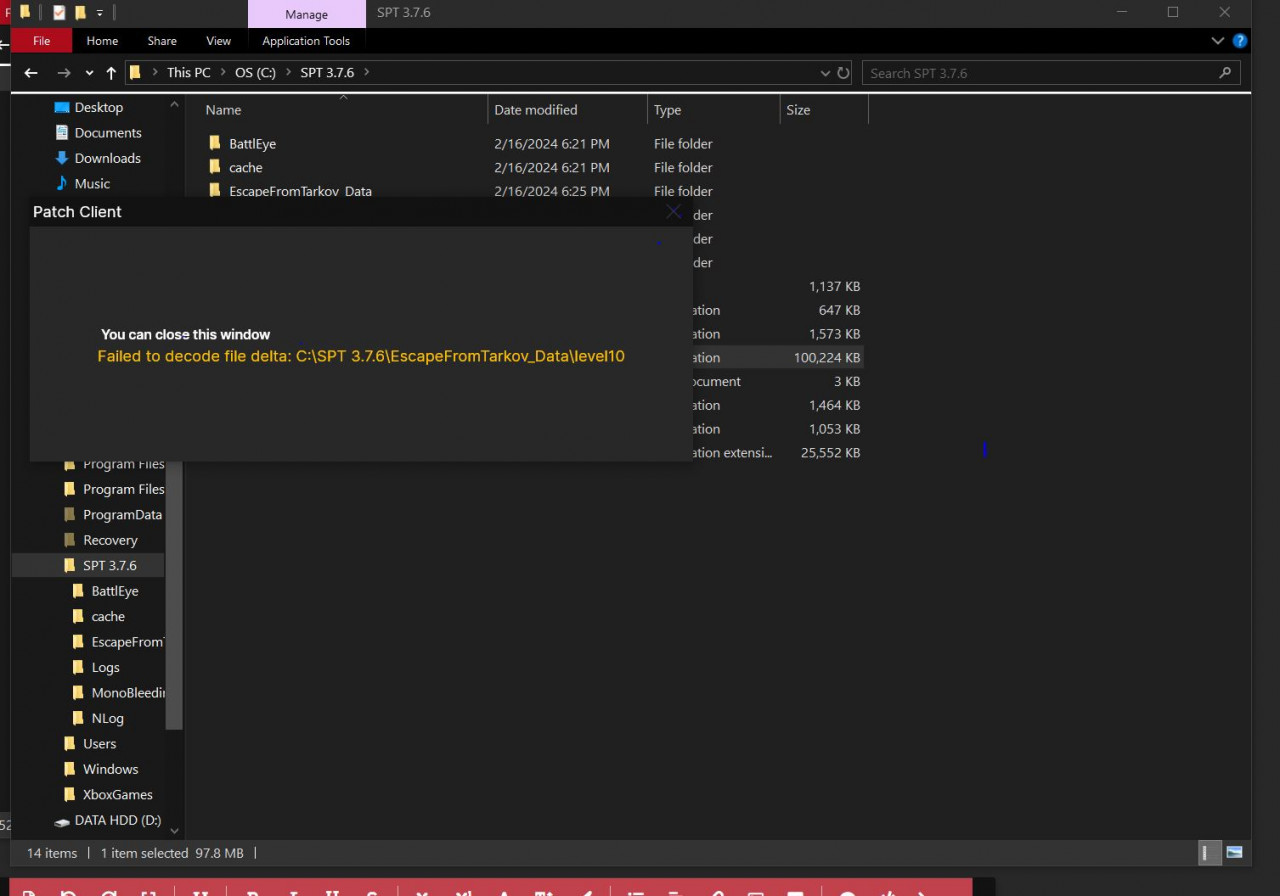Open recent locations dropdown arrow
The height and width of the screenshot is (896, 1280).
[x=89, y=73]
